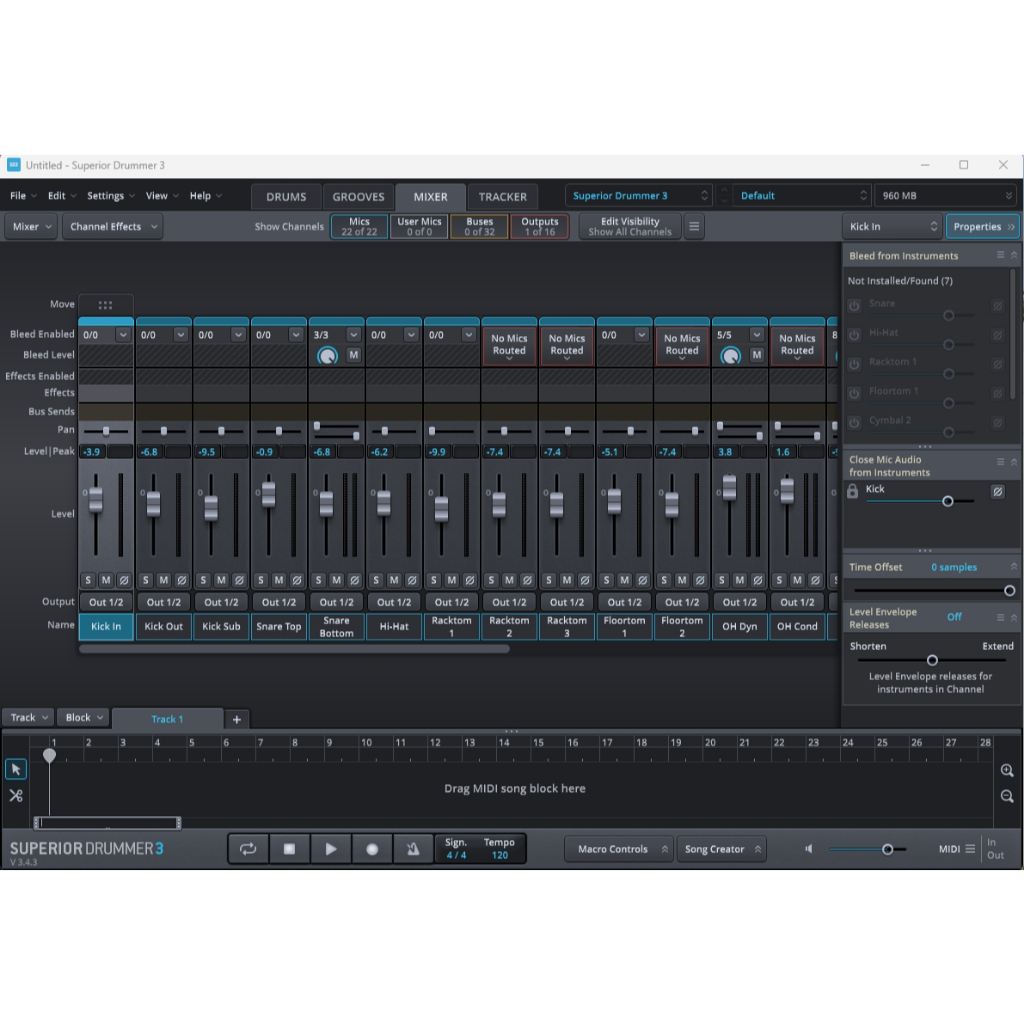1024x1024 pixels.
Task: Toggle the loop button in transport
Action: (x=248, y=849)
